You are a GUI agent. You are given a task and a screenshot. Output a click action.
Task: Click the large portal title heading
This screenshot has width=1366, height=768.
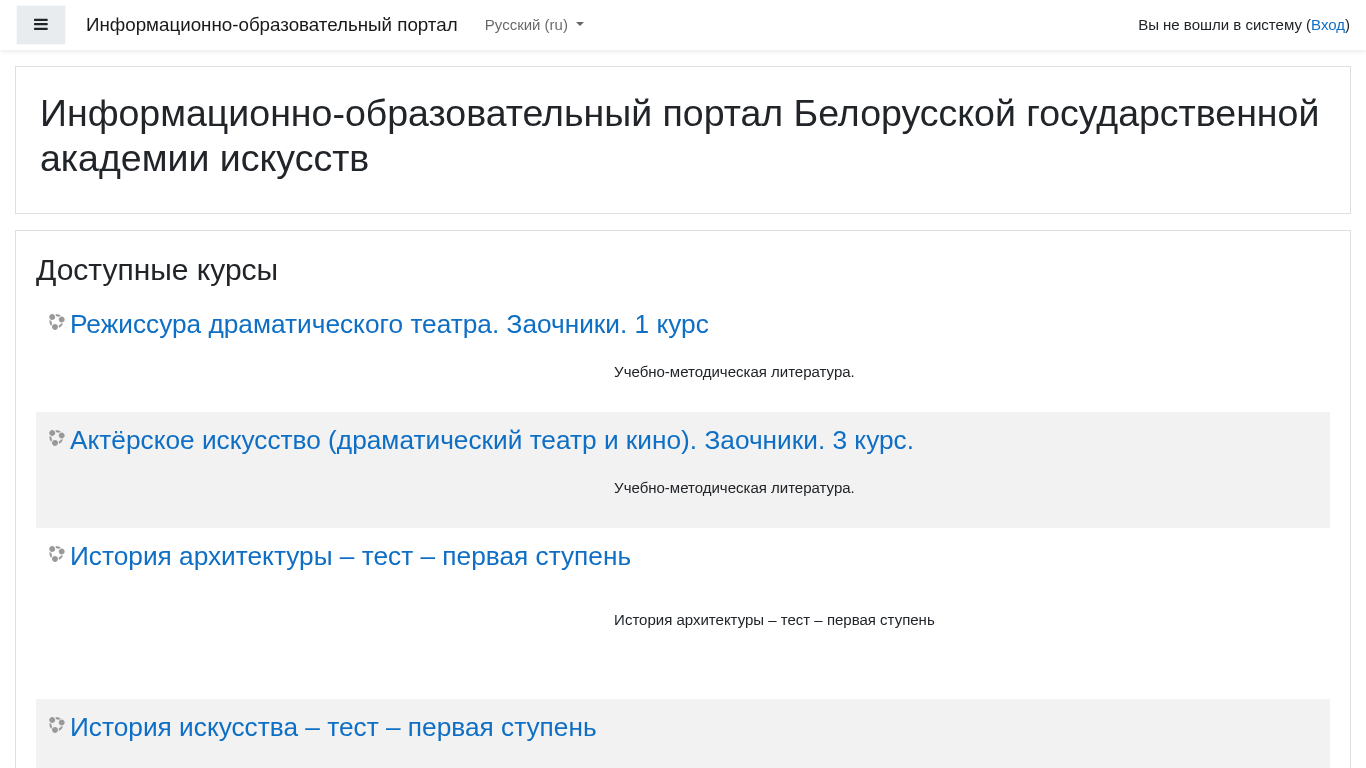(679, 136)
